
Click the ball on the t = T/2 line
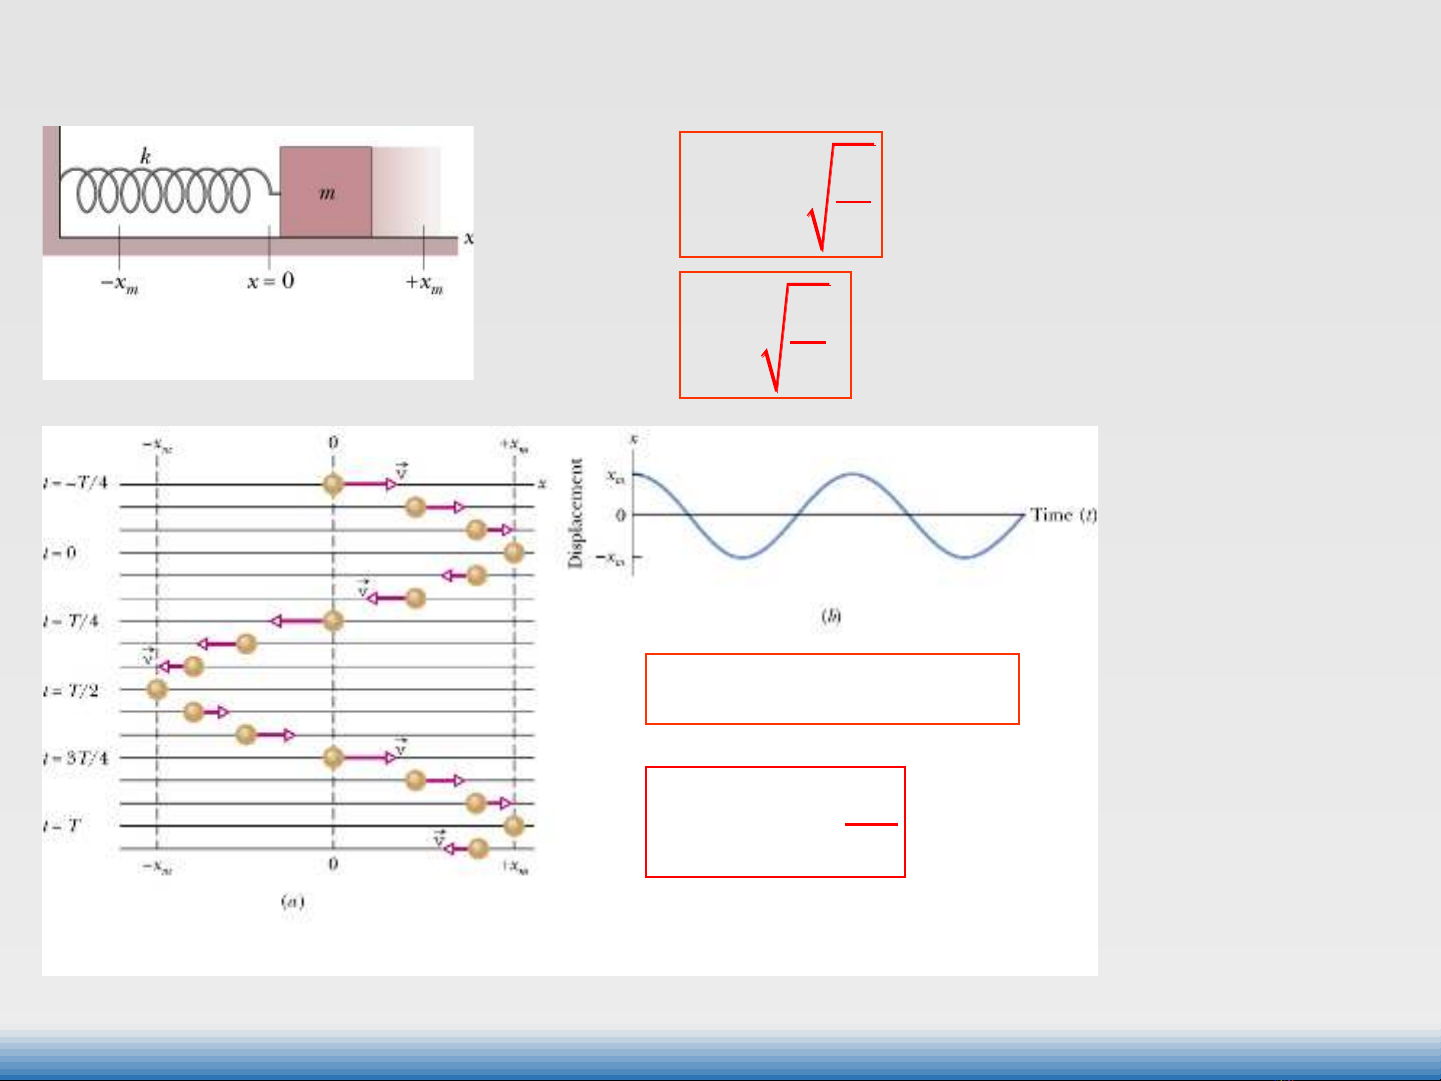point(157,689)
